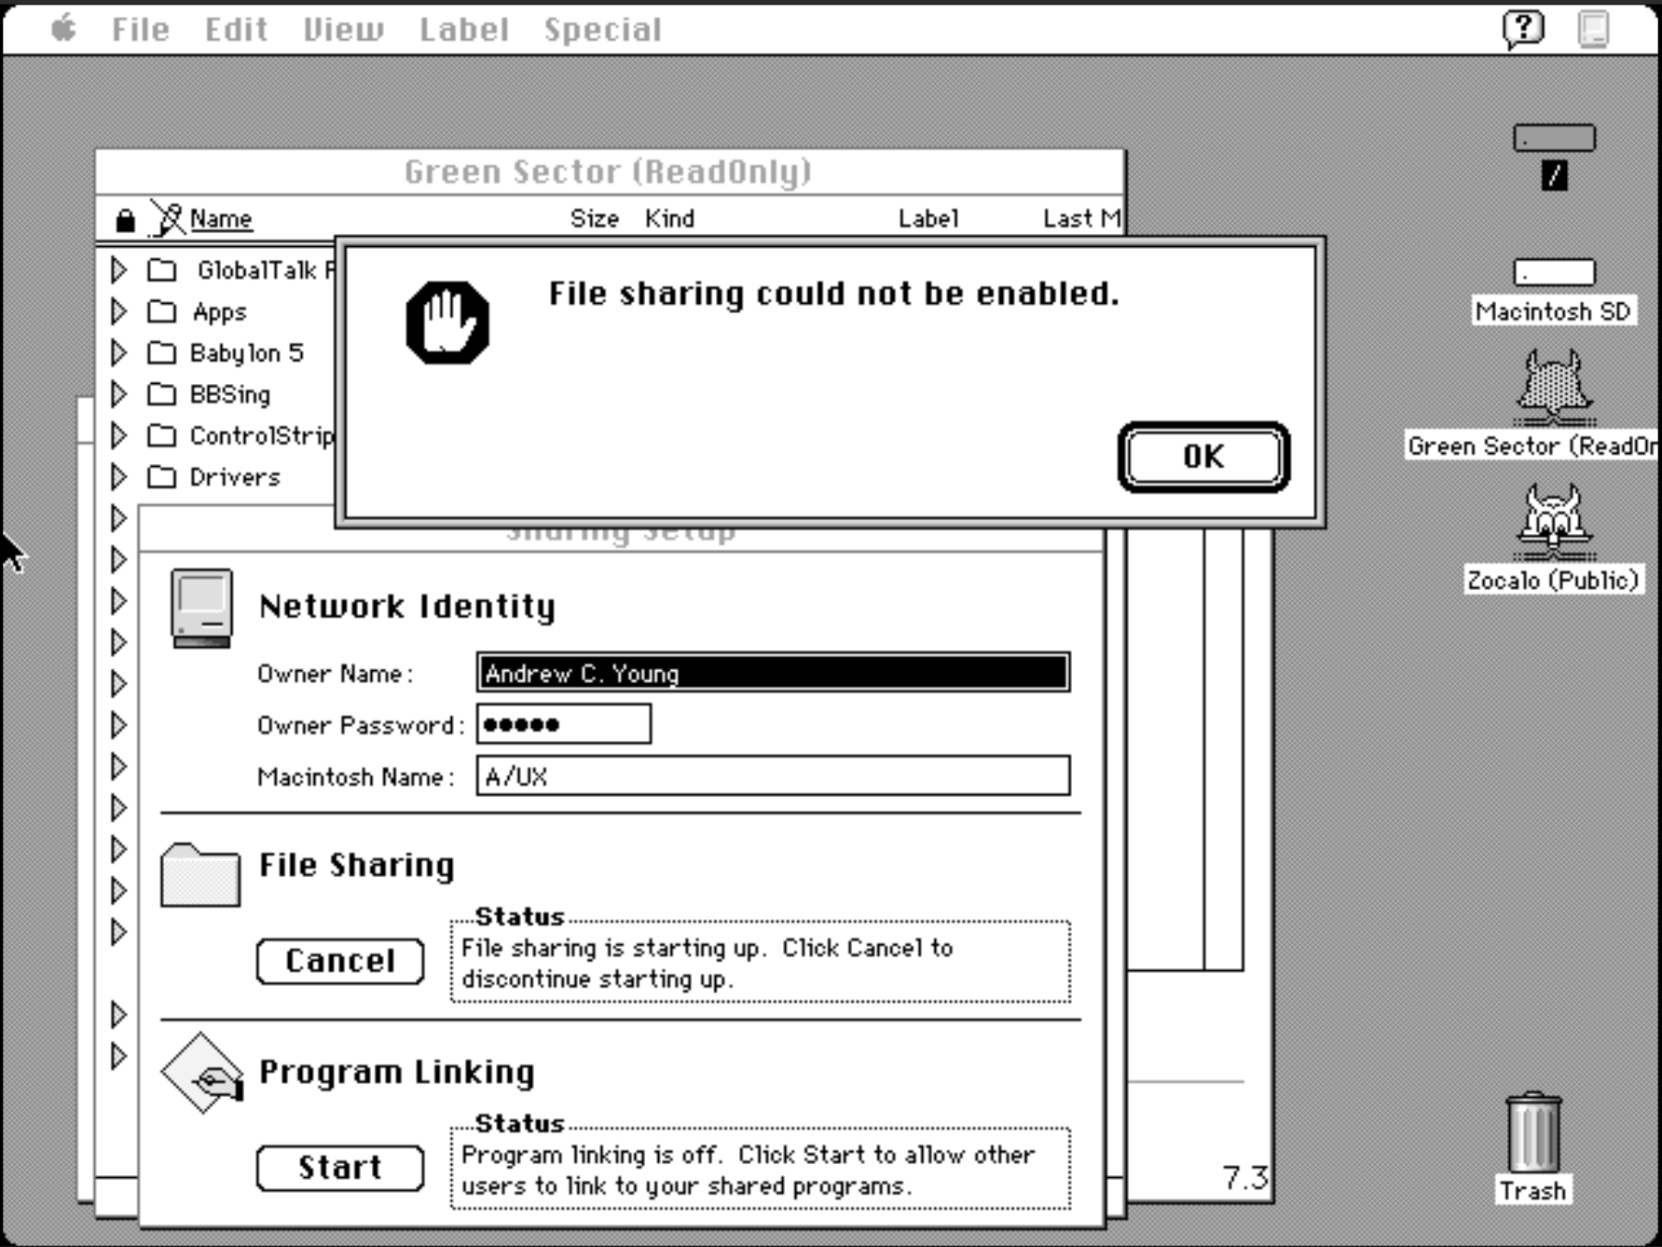Click the Program Linking icon
Viewport: 1662px width, 1247px height.
[x=202, y=1074]
